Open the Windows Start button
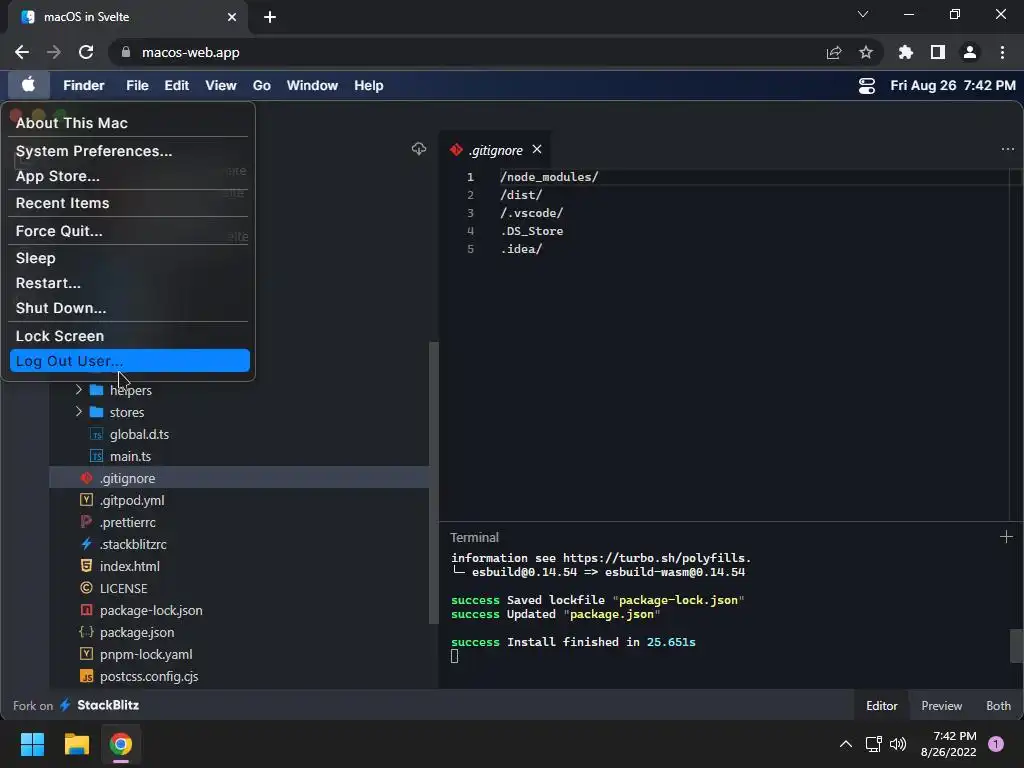This screenshot has width=1024, height=768. pos(32,744)
